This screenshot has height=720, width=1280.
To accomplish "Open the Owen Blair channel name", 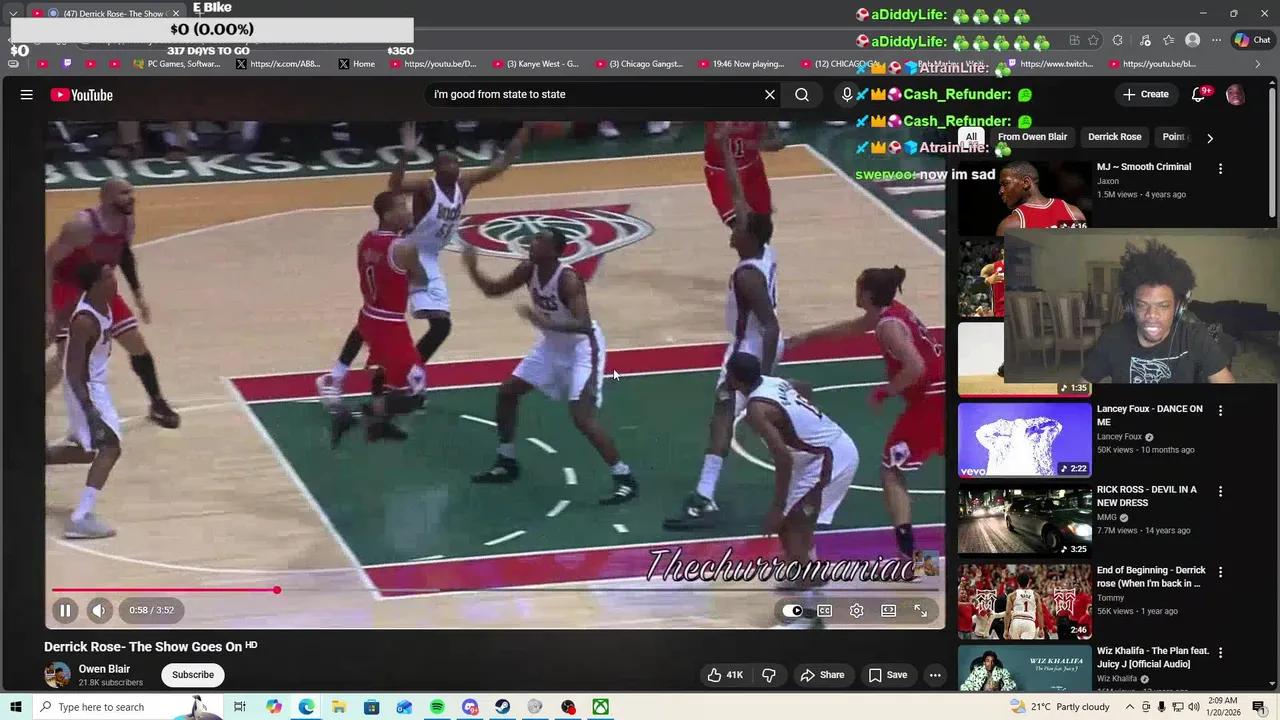I will (x=104, y=669).
